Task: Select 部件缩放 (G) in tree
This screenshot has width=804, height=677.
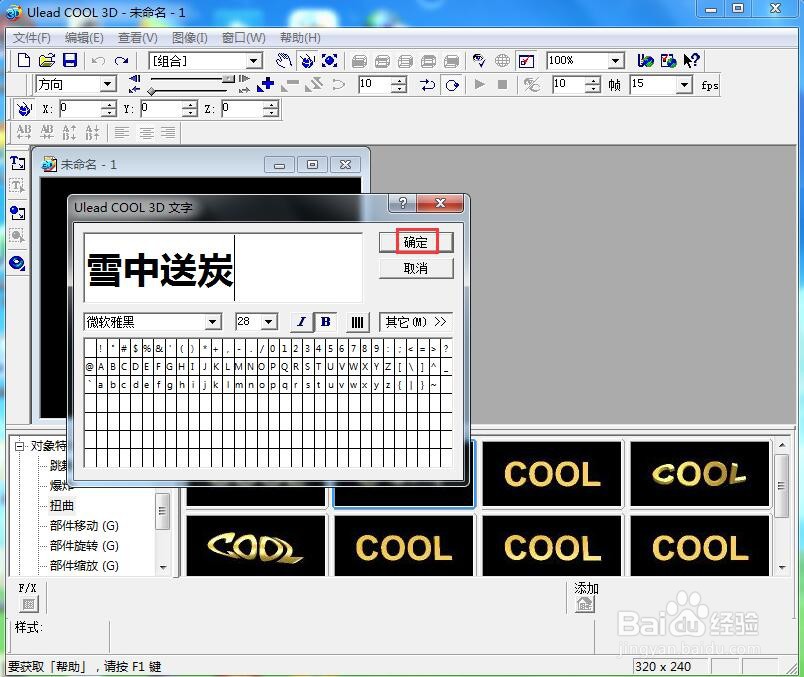Action: click(x=84, y=566)
